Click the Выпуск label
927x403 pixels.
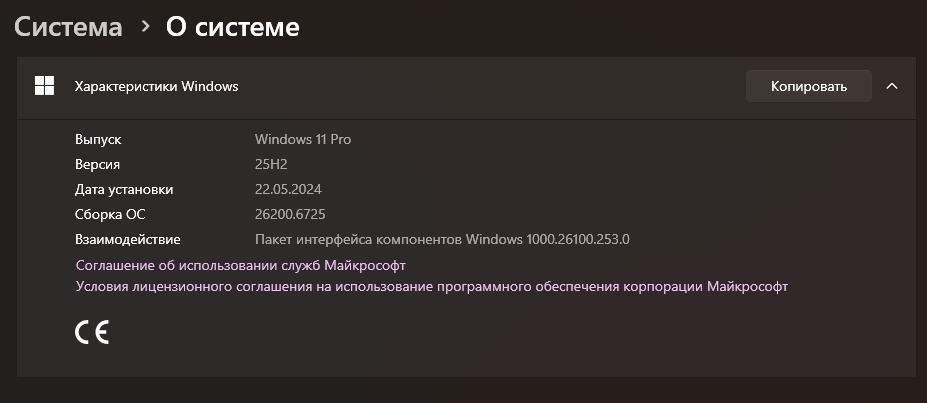(x=98, y=139)
